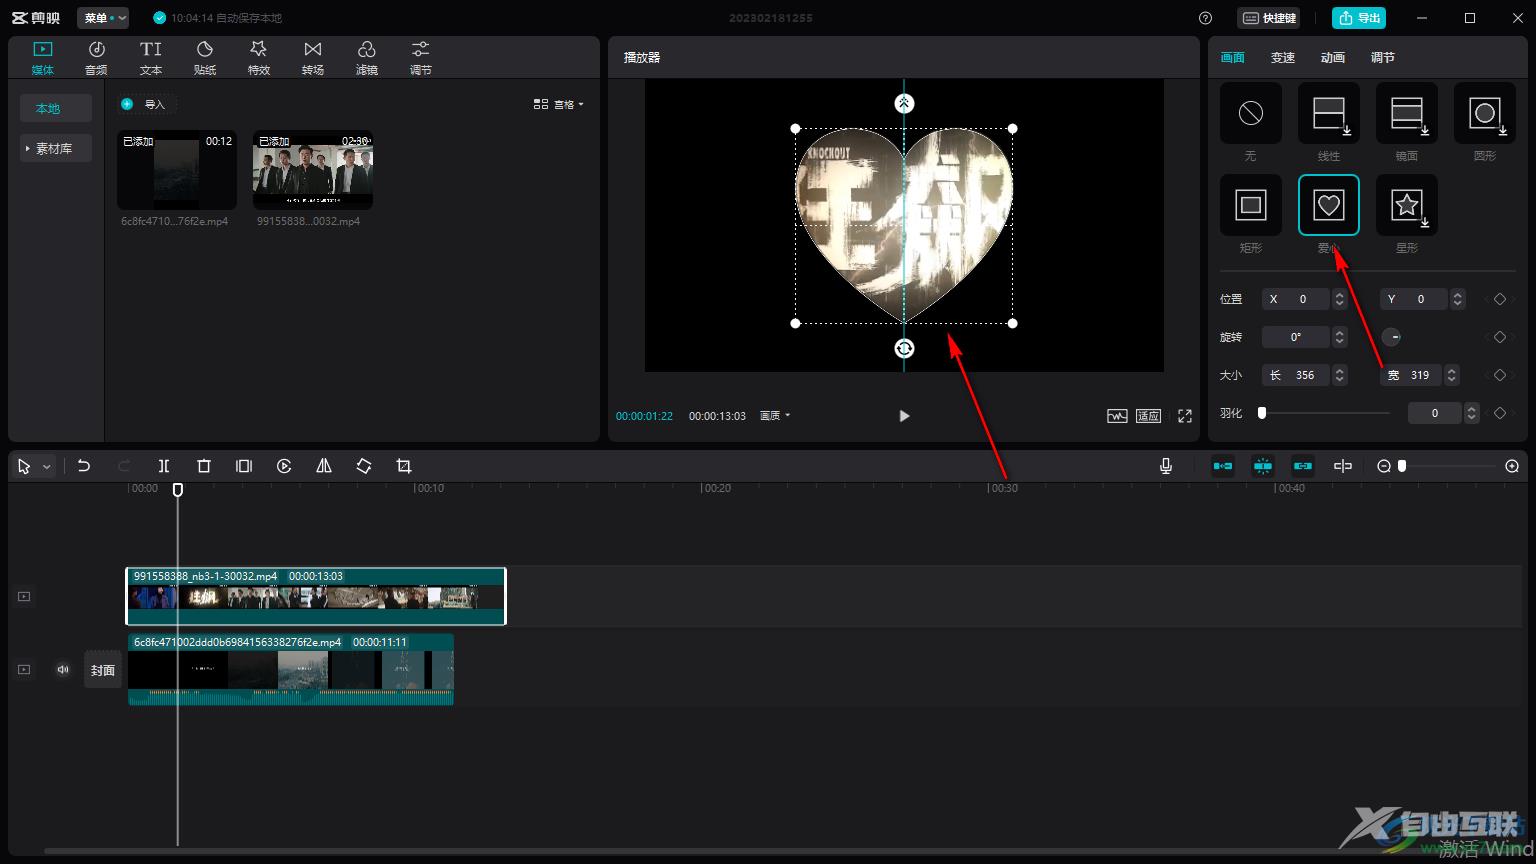The image size is (1536, 864).
Task: Select the 矩形 rectangle mask
Action: point(1251,205)
